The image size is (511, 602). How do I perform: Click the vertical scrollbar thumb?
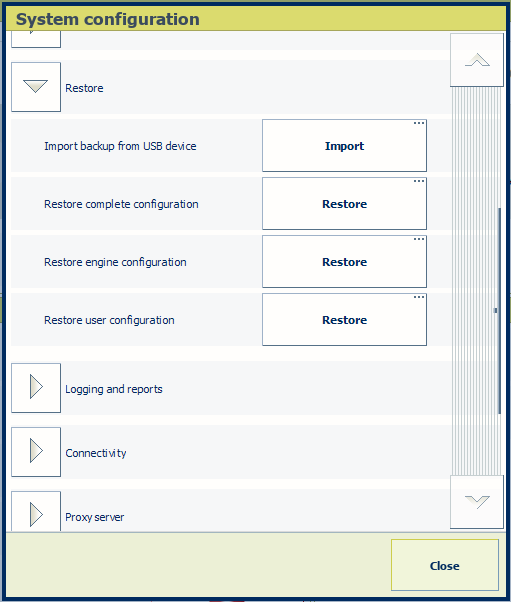click(x=499, y=311)
